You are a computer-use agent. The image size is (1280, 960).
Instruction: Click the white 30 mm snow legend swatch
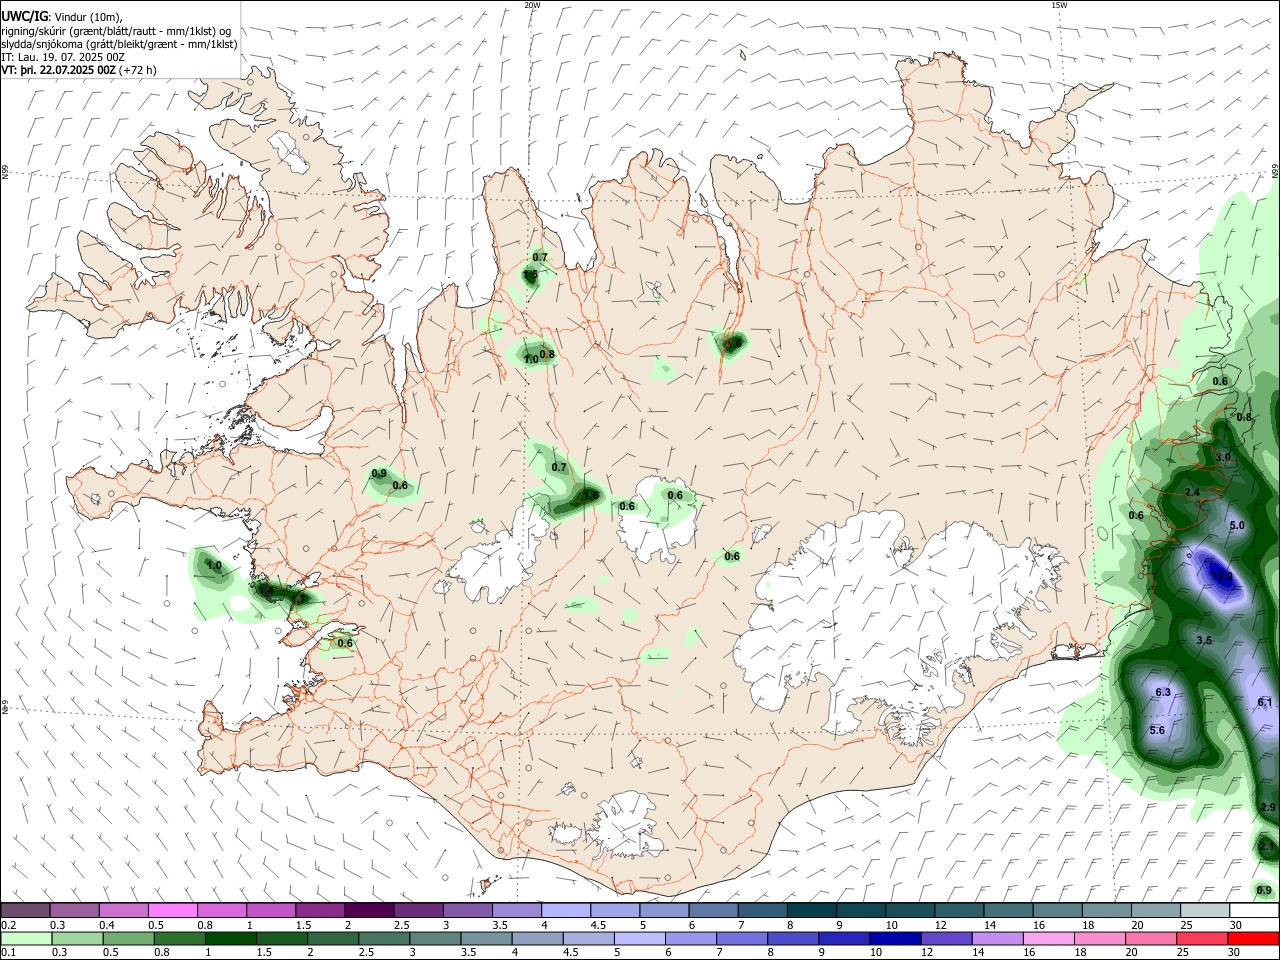coord(1255,911)
